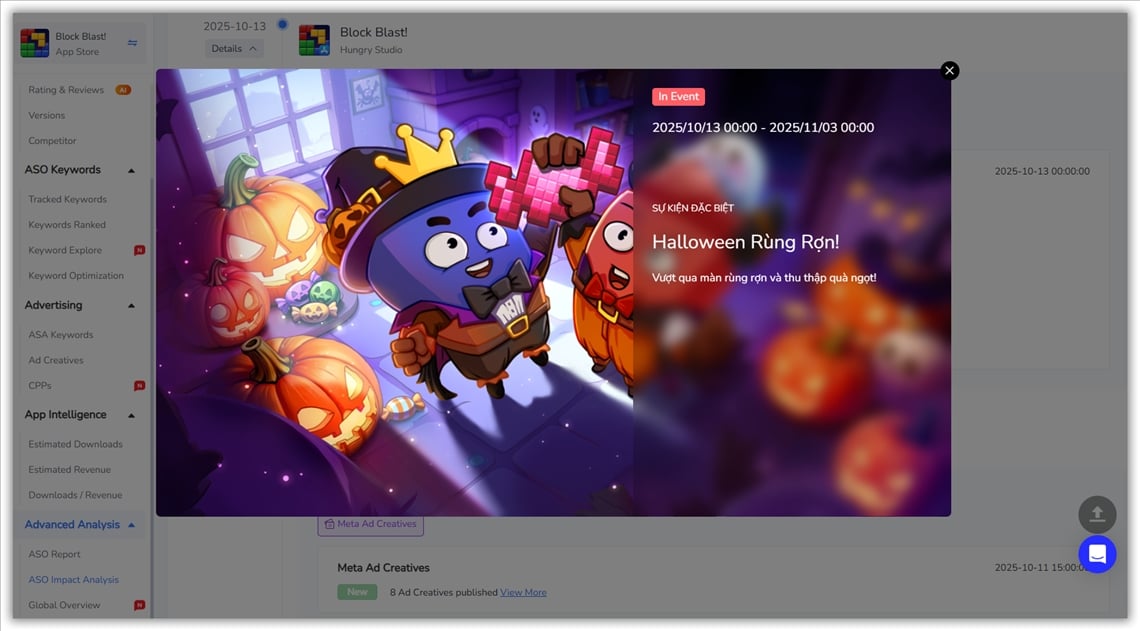Image resolution: width=1140 pixels, height=631 pixels.
Task: Click the timeline dot next to 2025-10-13
Action: click(x=282, y=25)
